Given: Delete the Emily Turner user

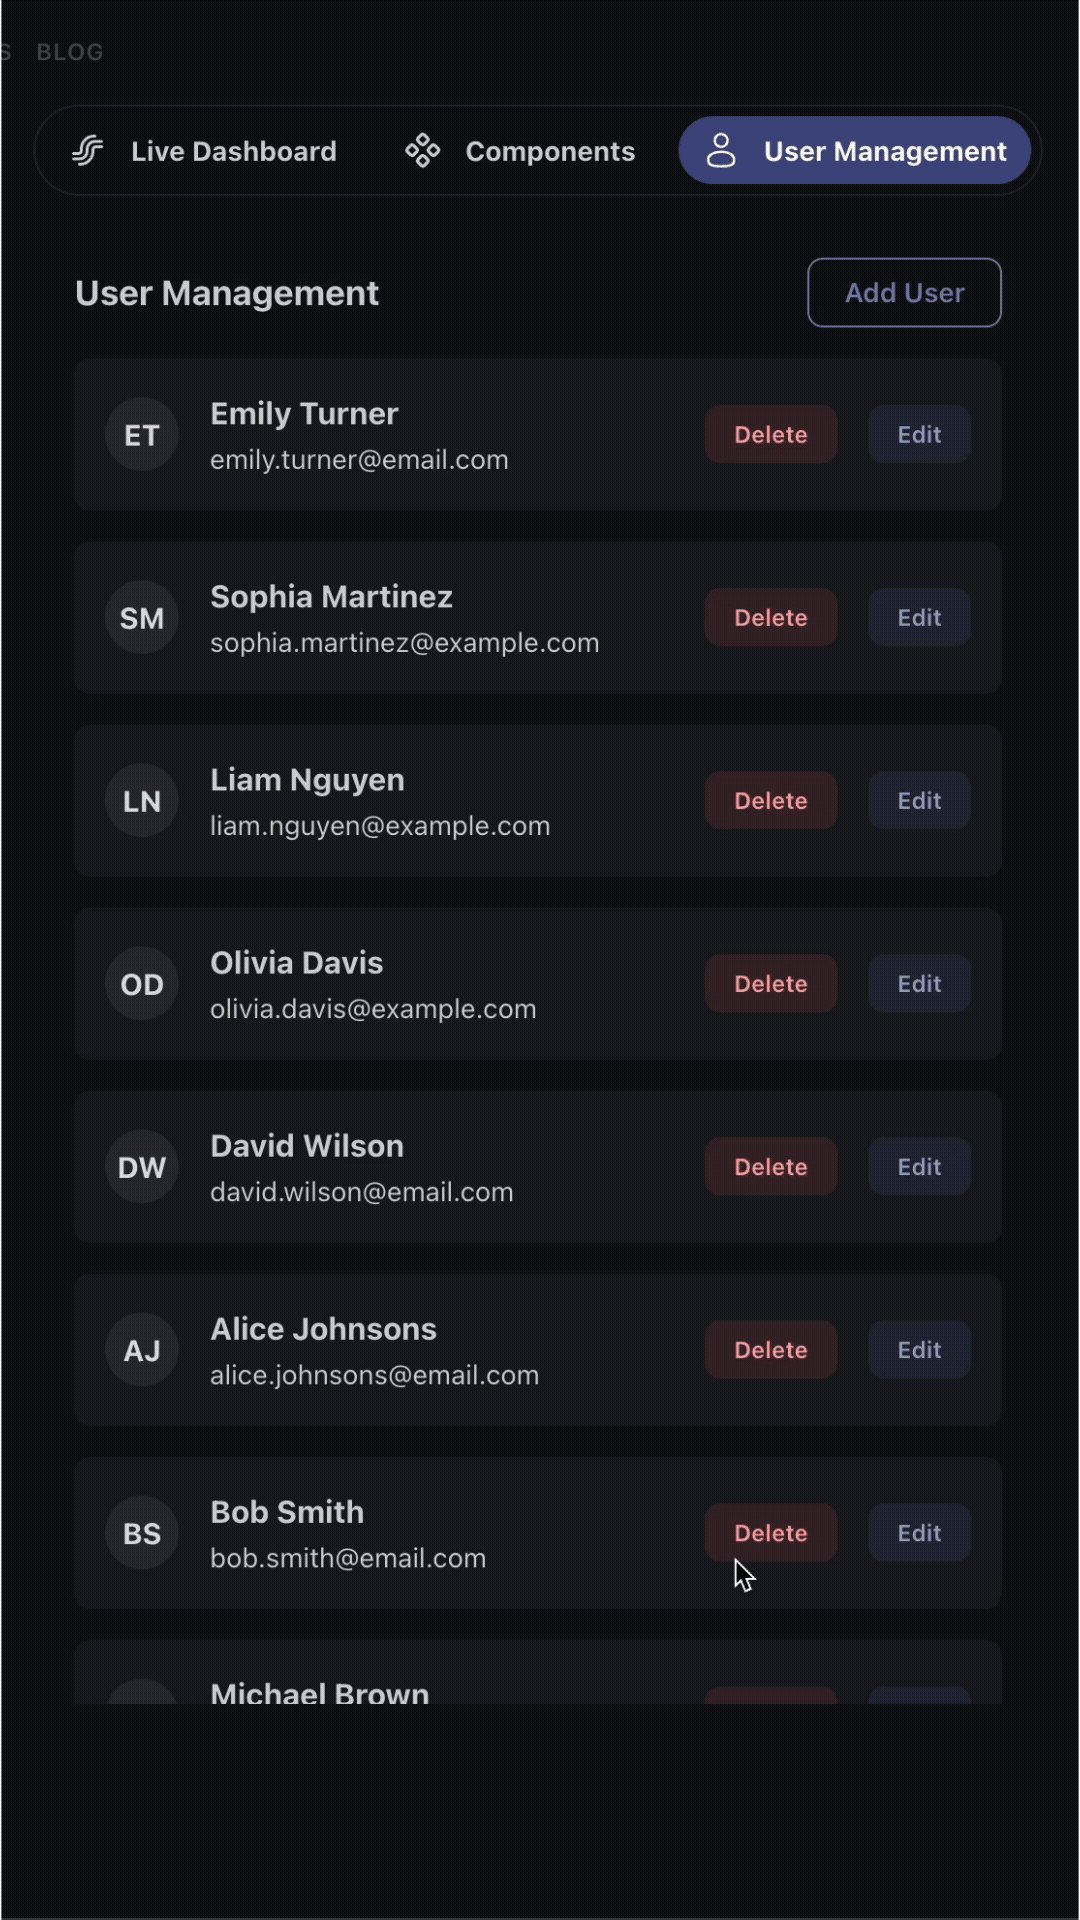Looking at the screenshot, I should pyautogui.click(x=770, y=435).
